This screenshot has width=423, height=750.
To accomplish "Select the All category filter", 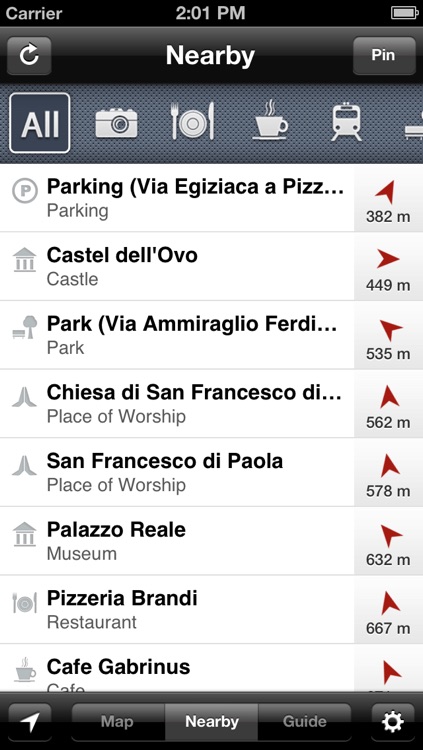I will pyautogui.click(x=40, y=123).
